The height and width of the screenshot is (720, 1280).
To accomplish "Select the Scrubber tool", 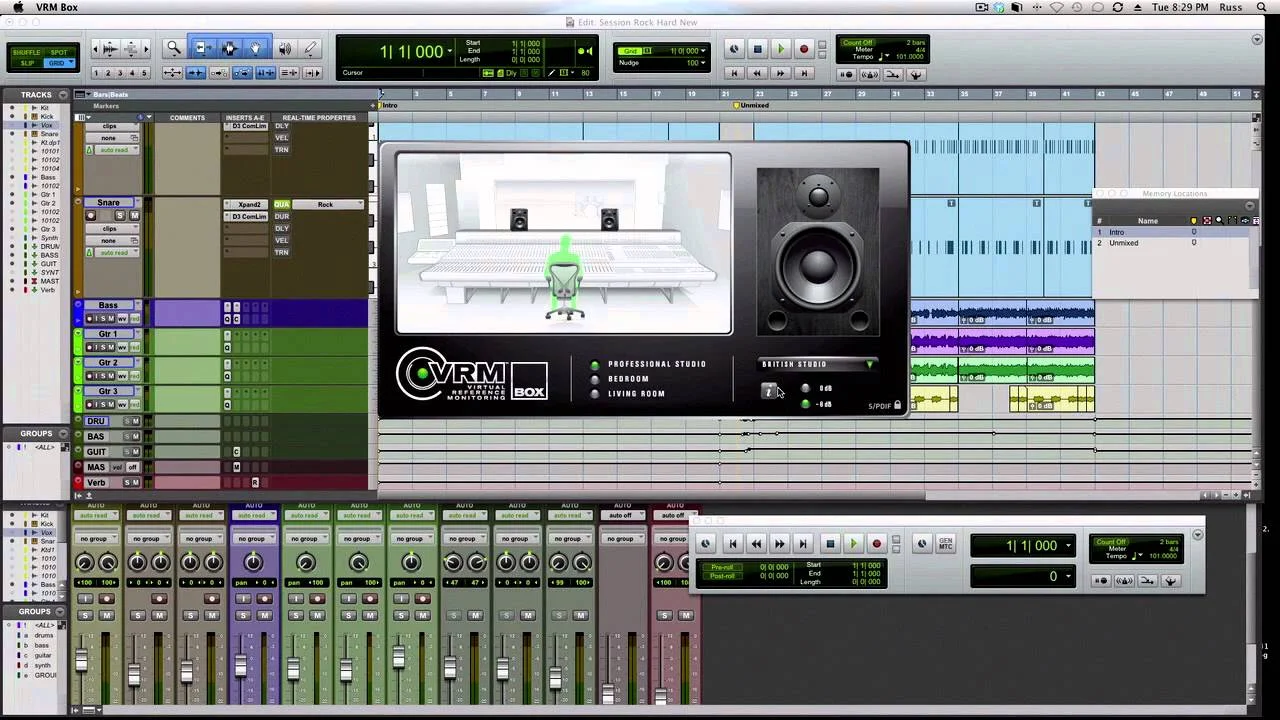I will 285,48.
